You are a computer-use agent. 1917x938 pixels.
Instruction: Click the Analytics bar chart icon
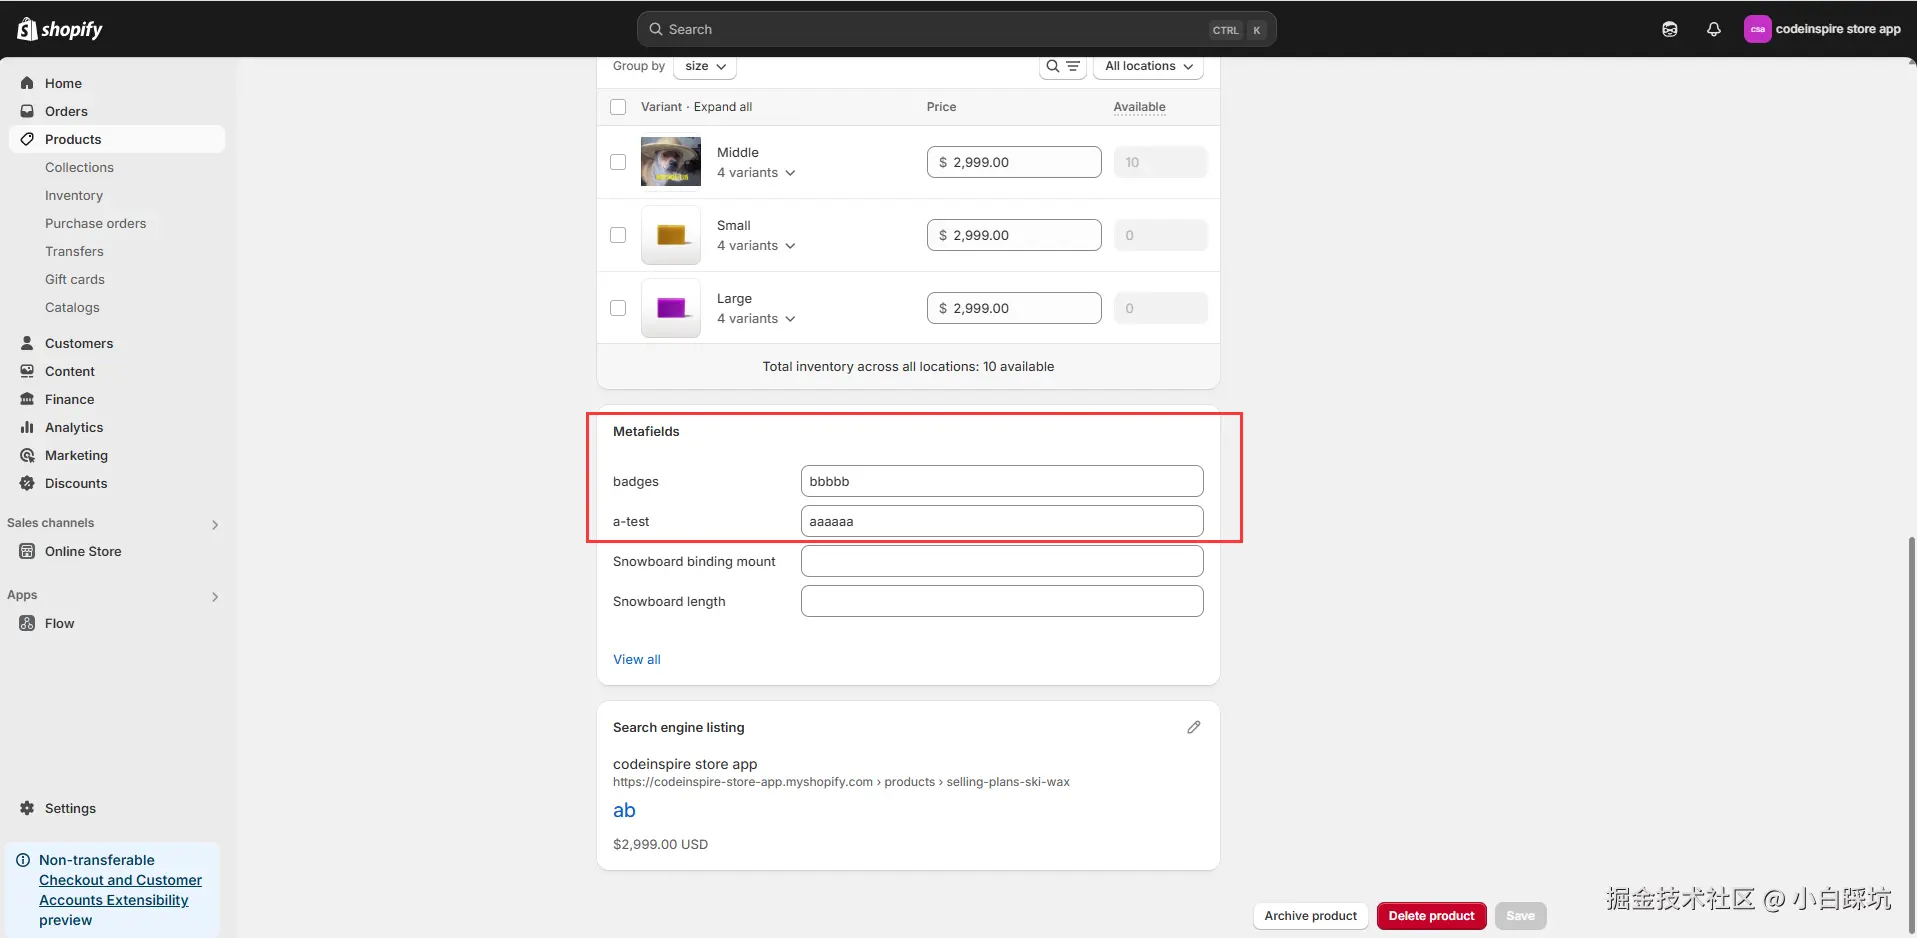coord(27,427)
